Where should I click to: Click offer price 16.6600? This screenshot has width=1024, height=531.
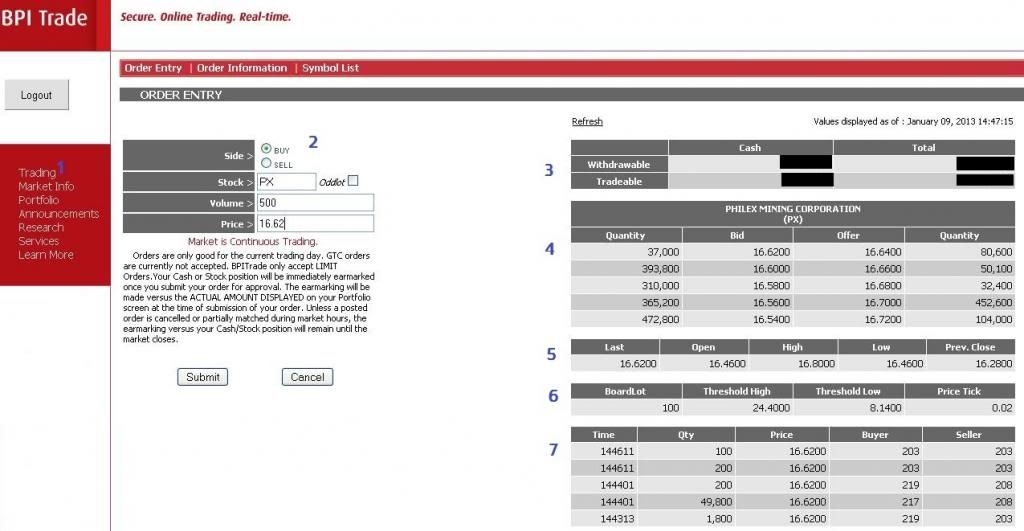pyautogui.click(x=883, y=268)
